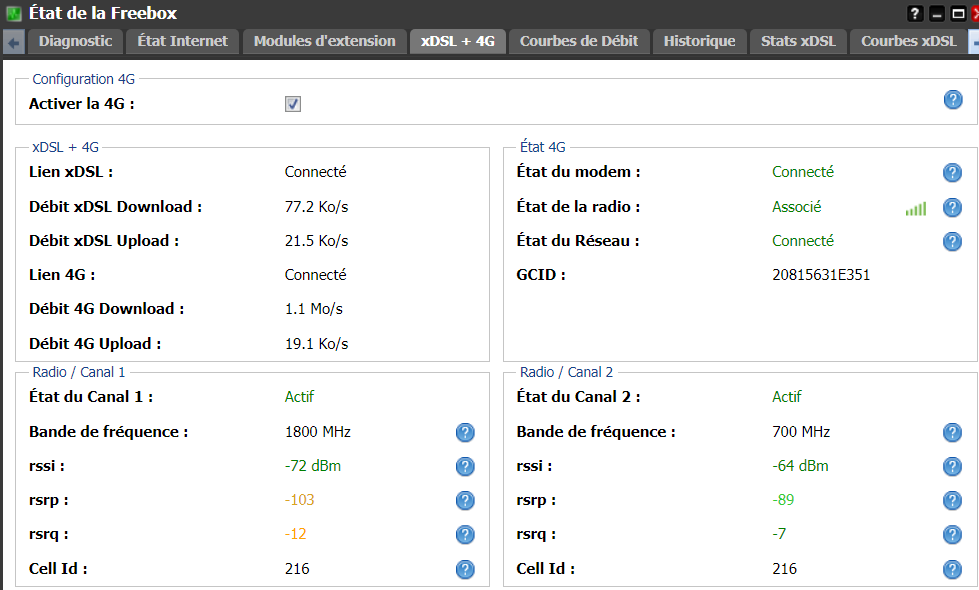Open help for État du Réseau

(953, 241)
